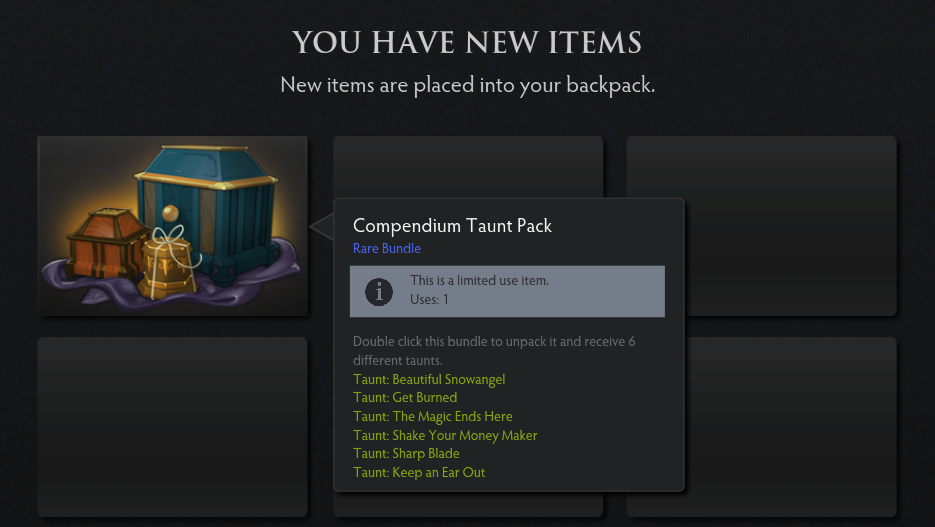Image resolution: width=935 pixels, height=527 pixels.
Task: Click the empty slot above the tooltip
Action: (x=468, y=167)
